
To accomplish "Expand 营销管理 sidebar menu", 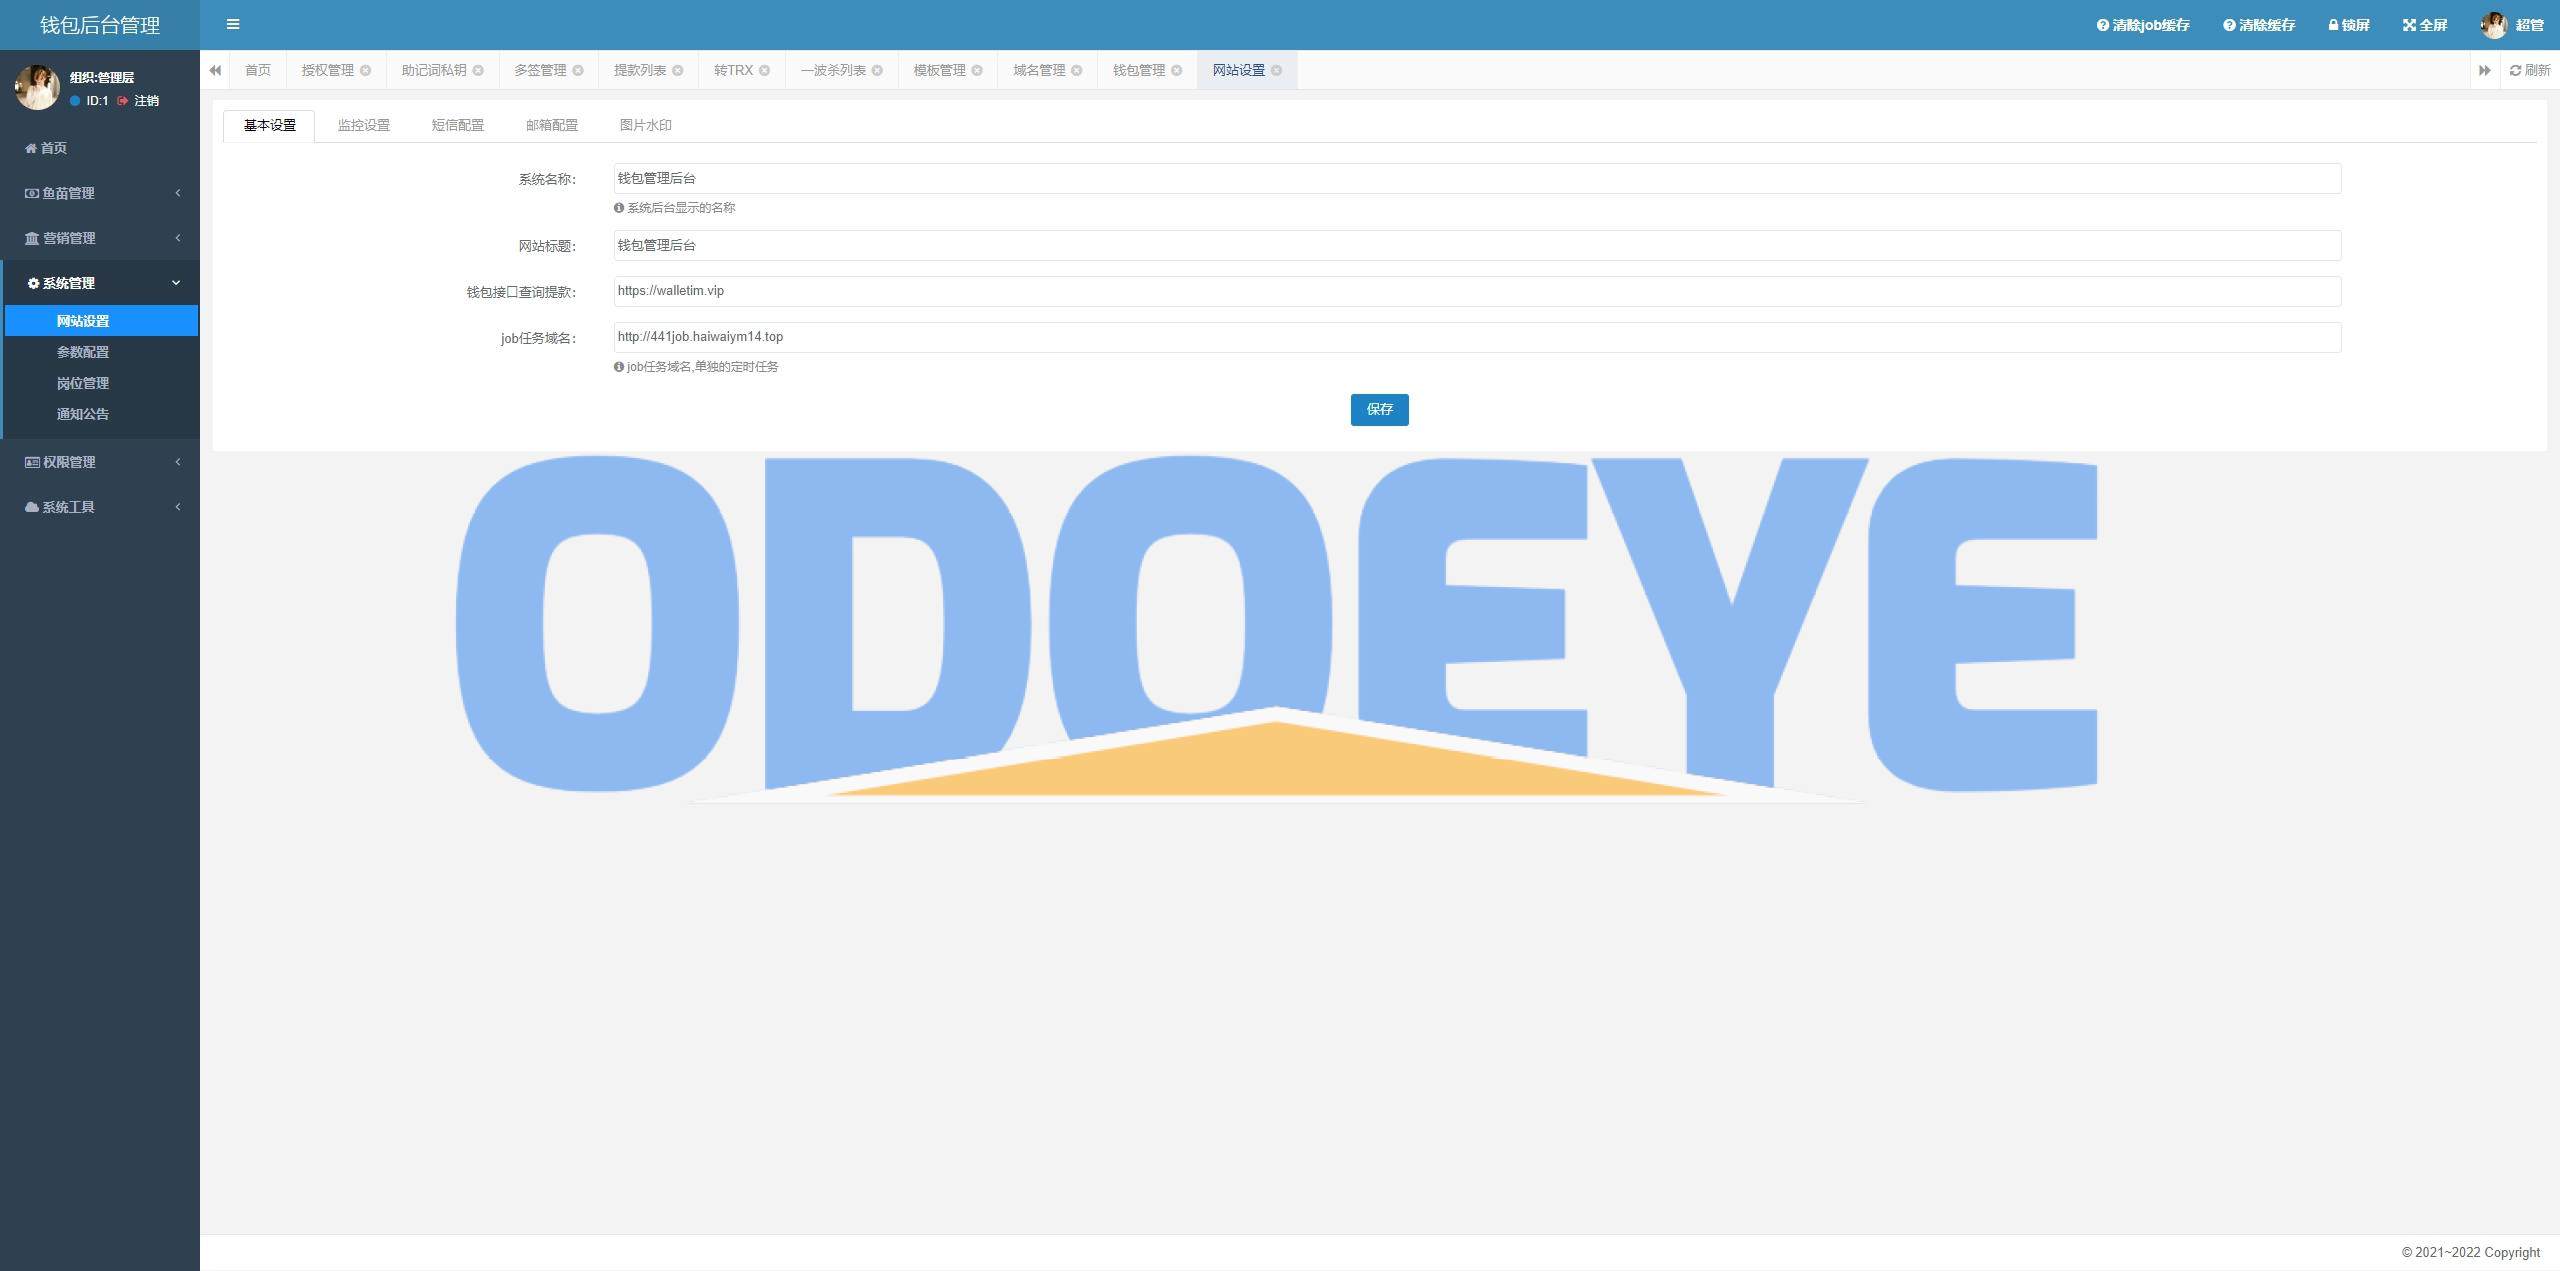I will click(100, 238).
